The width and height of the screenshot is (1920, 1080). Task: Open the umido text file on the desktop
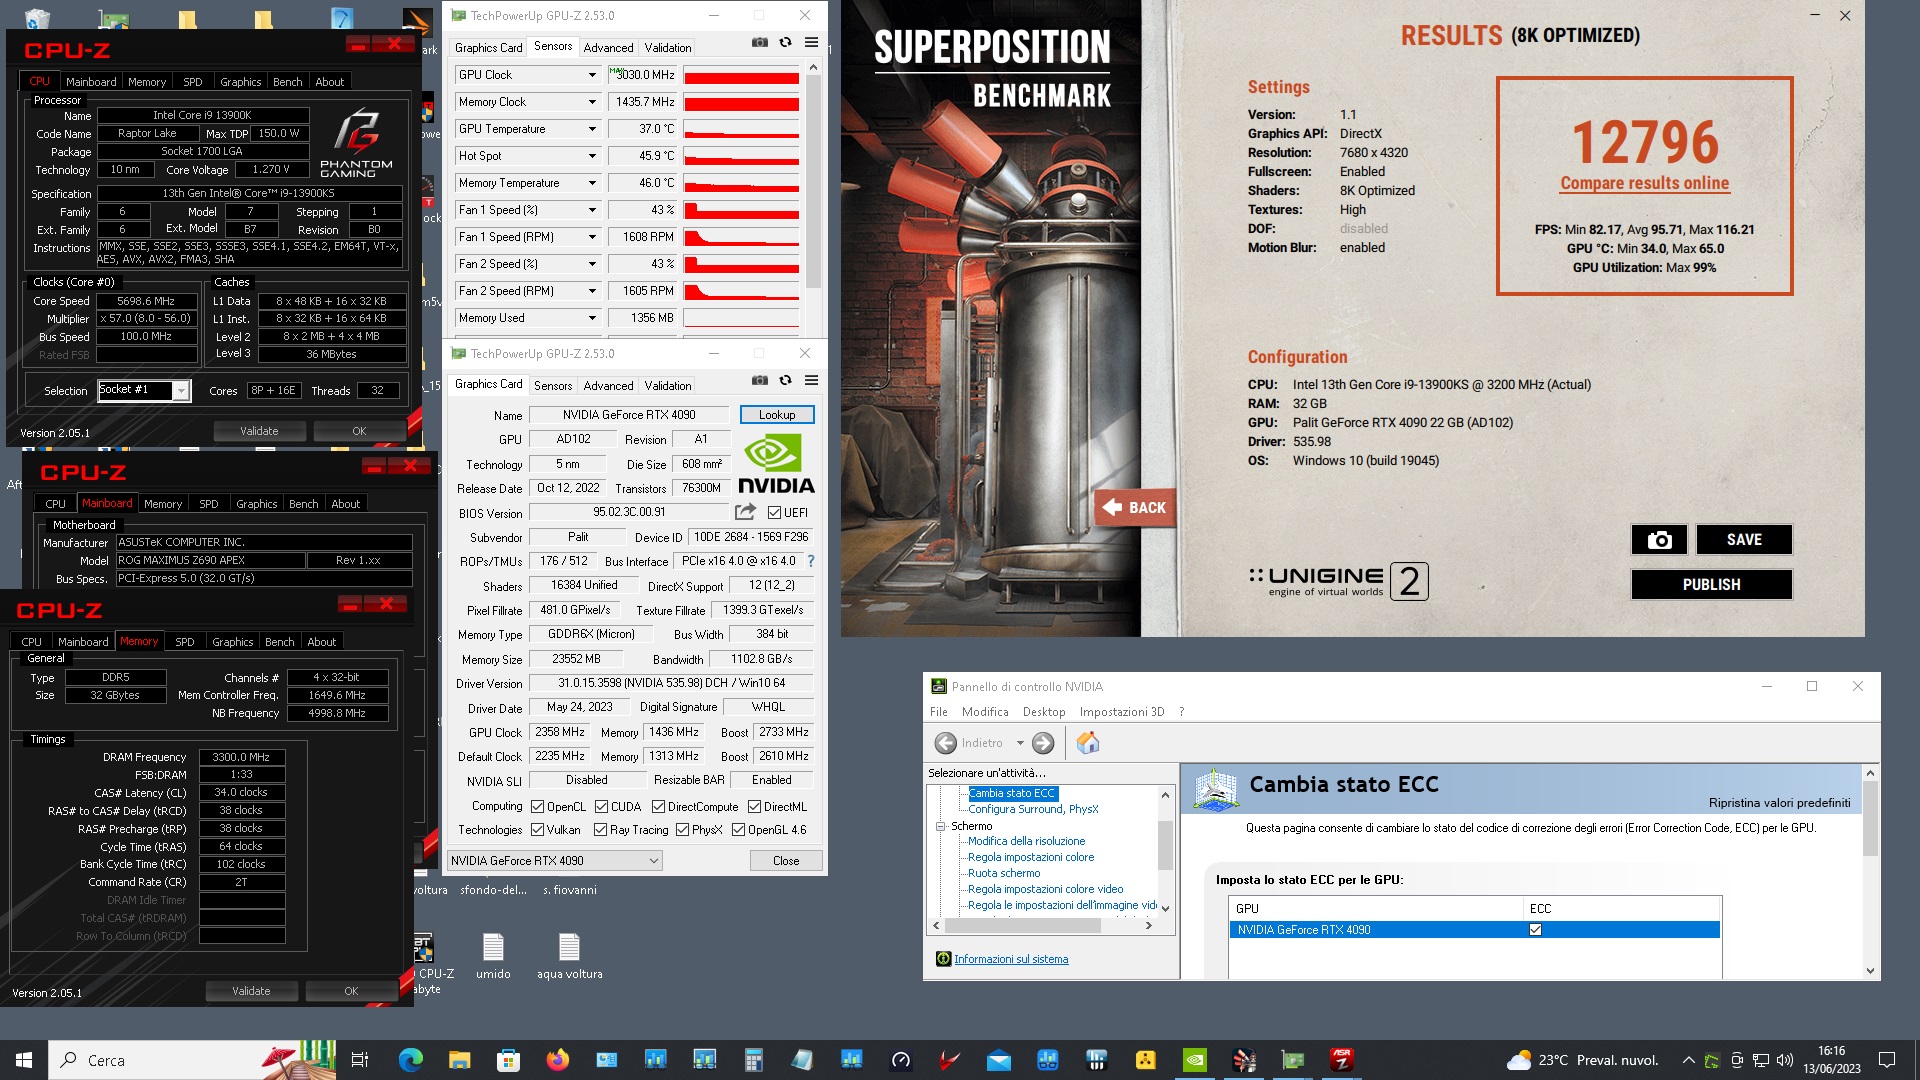[x=493, y=956]
